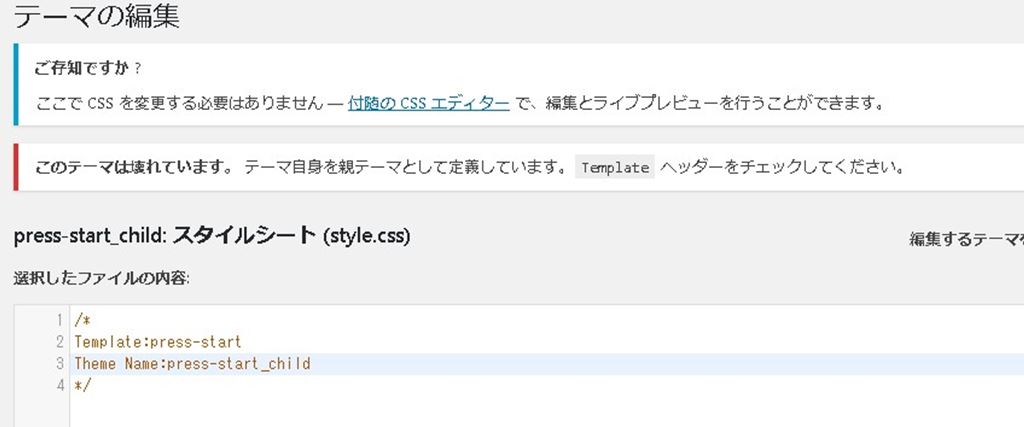Open the 付随の CSS エディター link
The width and height of the screenshot is (1024, 427).
[428, 103]
